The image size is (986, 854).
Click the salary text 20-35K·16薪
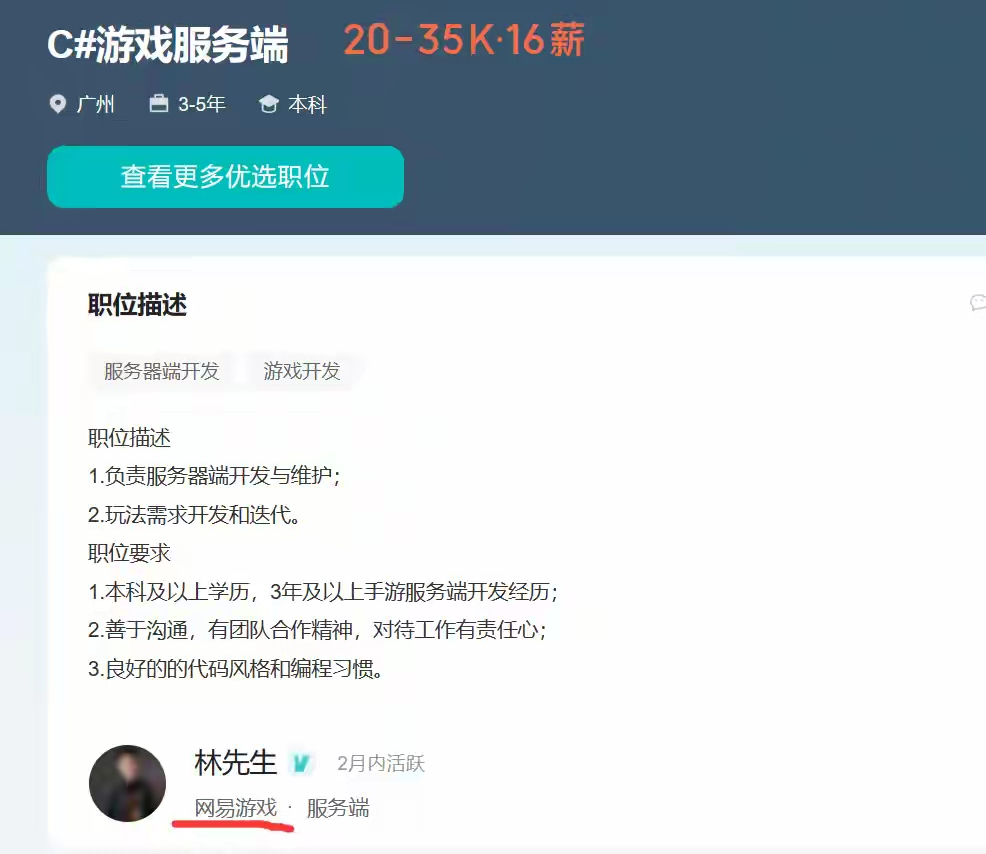pos(464,40)
